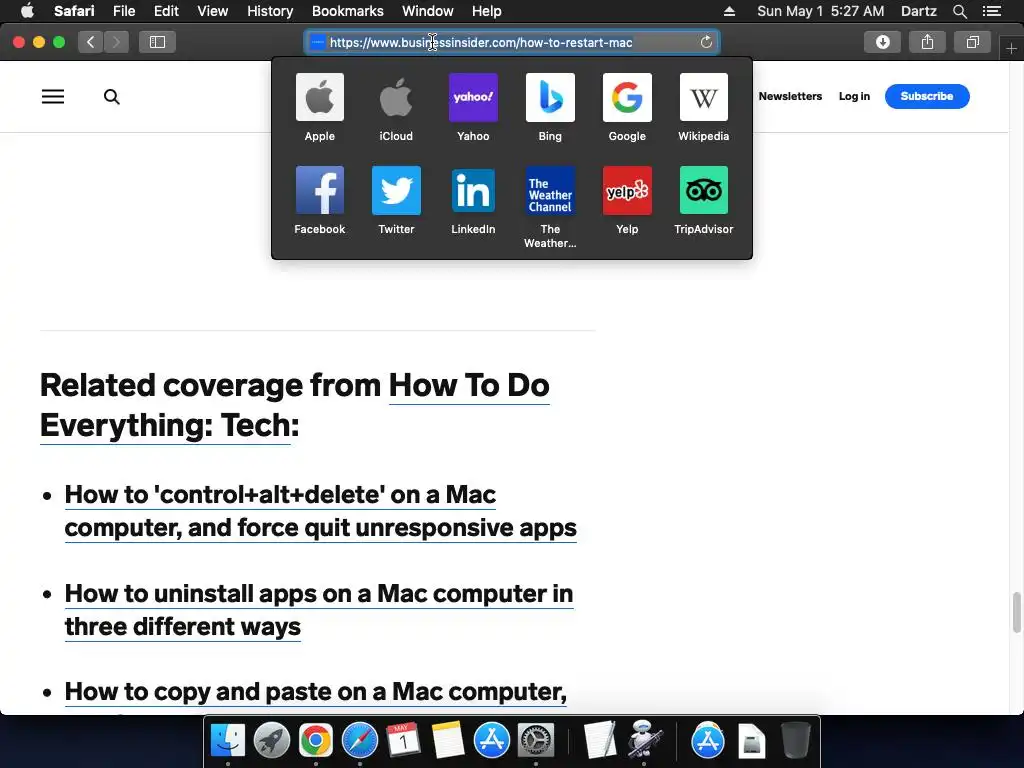Click the blue Subscribe button

coord(927,96)
